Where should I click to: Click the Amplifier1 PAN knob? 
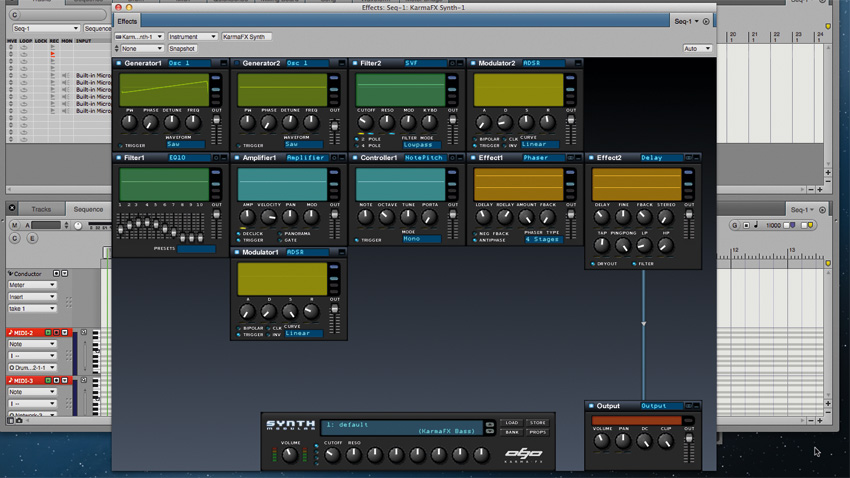290,217
